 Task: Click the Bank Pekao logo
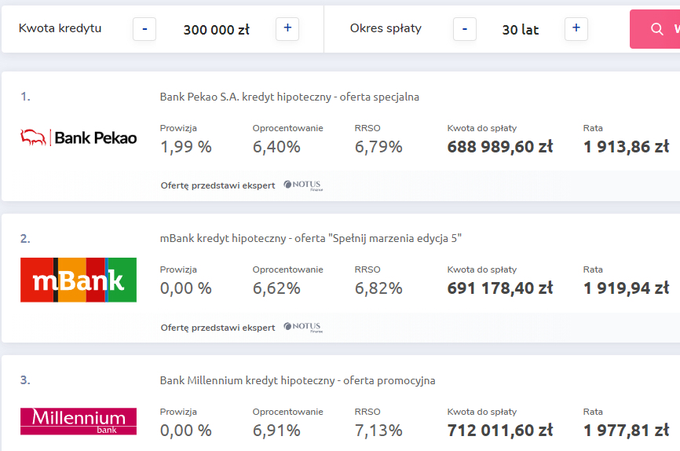78,137
